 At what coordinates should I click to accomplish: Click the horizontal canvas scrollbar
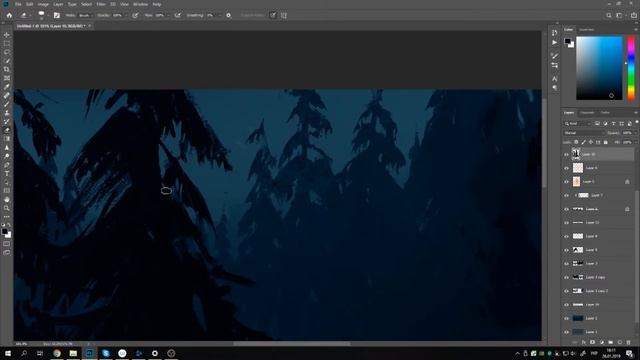click(x=292, y=344)
